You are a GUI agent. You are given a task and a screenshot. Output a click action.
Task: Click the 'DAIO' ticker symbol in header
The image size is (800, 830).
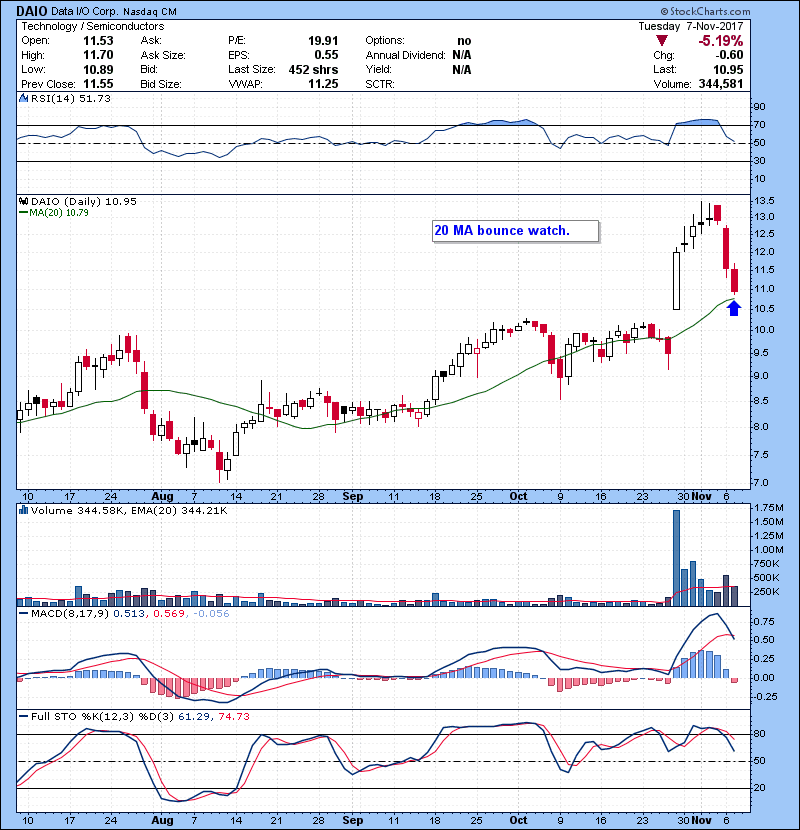click(x=32, y=11)
